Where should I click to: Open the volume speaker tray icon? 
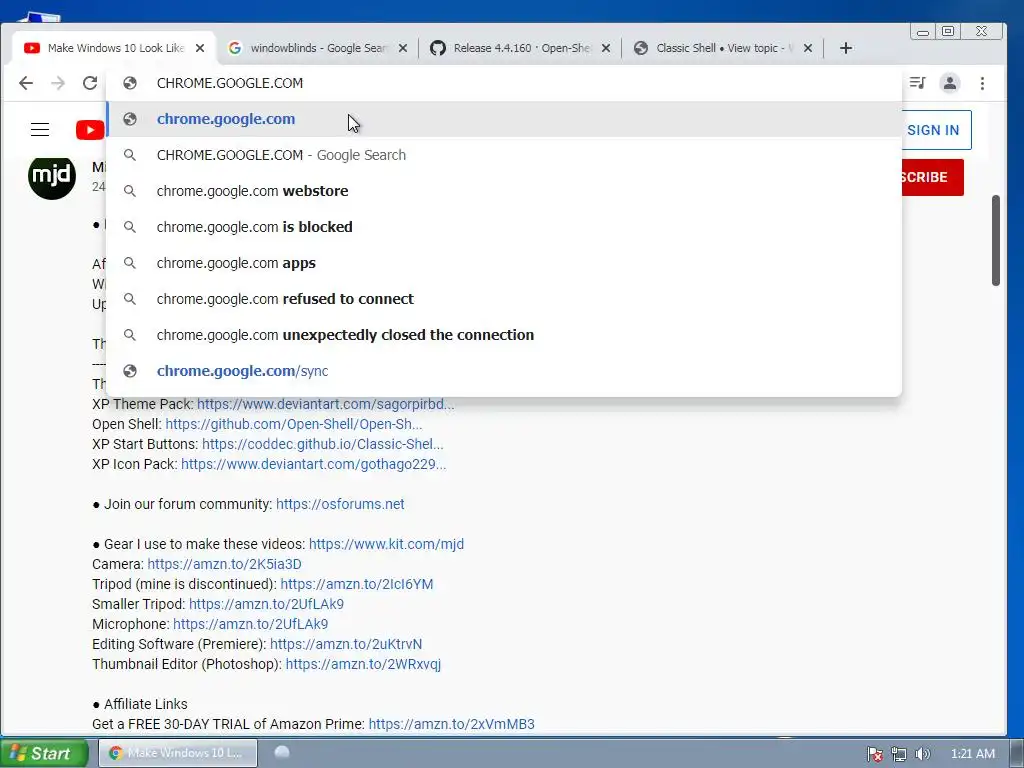(922, 754)
